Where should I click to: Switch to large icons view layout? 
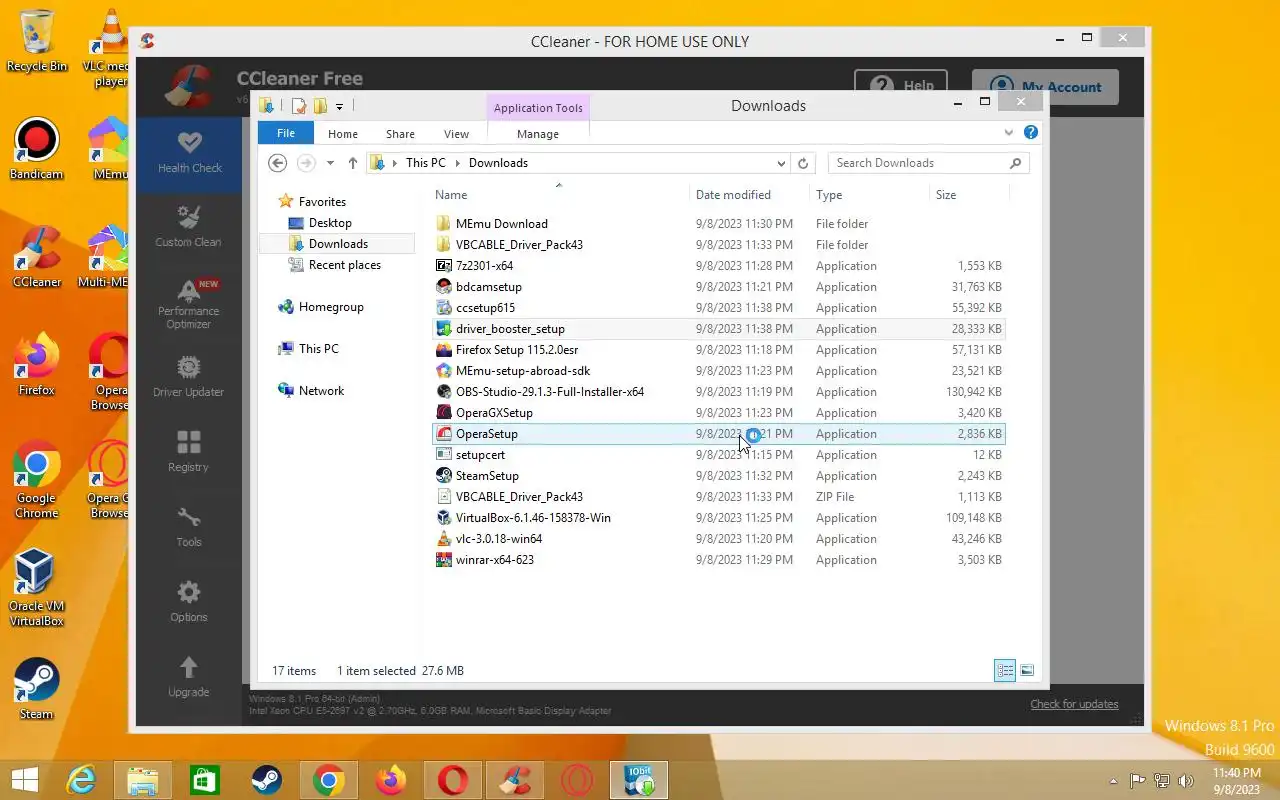1027,671
